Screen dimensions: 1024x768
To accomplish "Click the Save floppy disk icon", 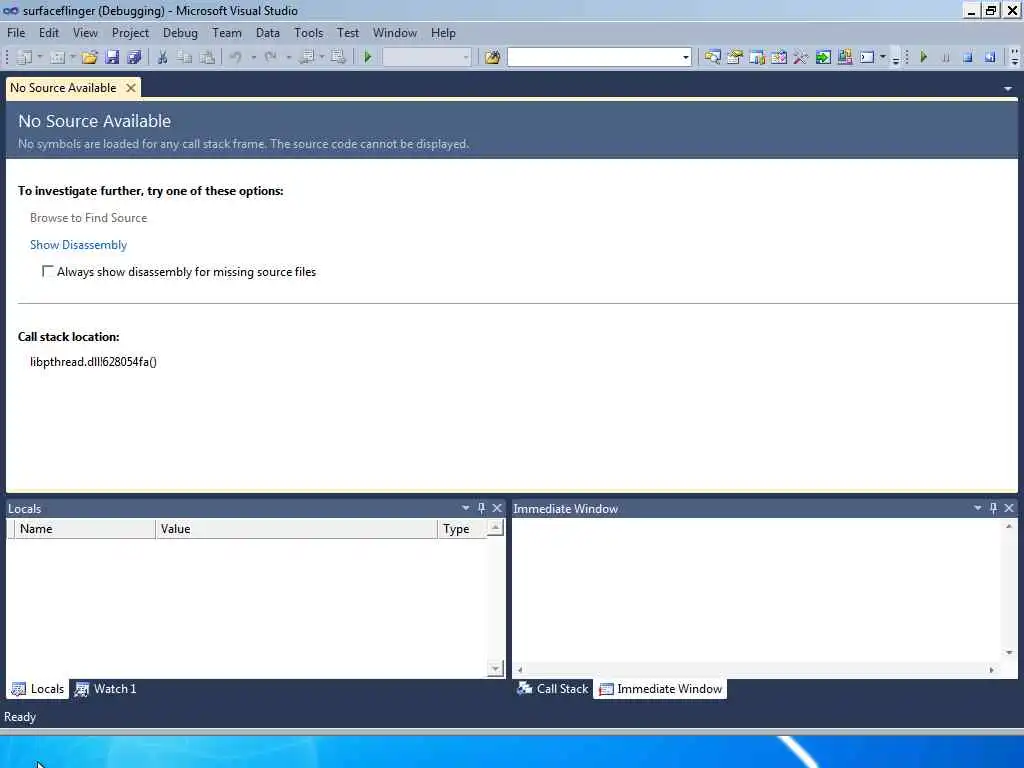I will 112,57.
